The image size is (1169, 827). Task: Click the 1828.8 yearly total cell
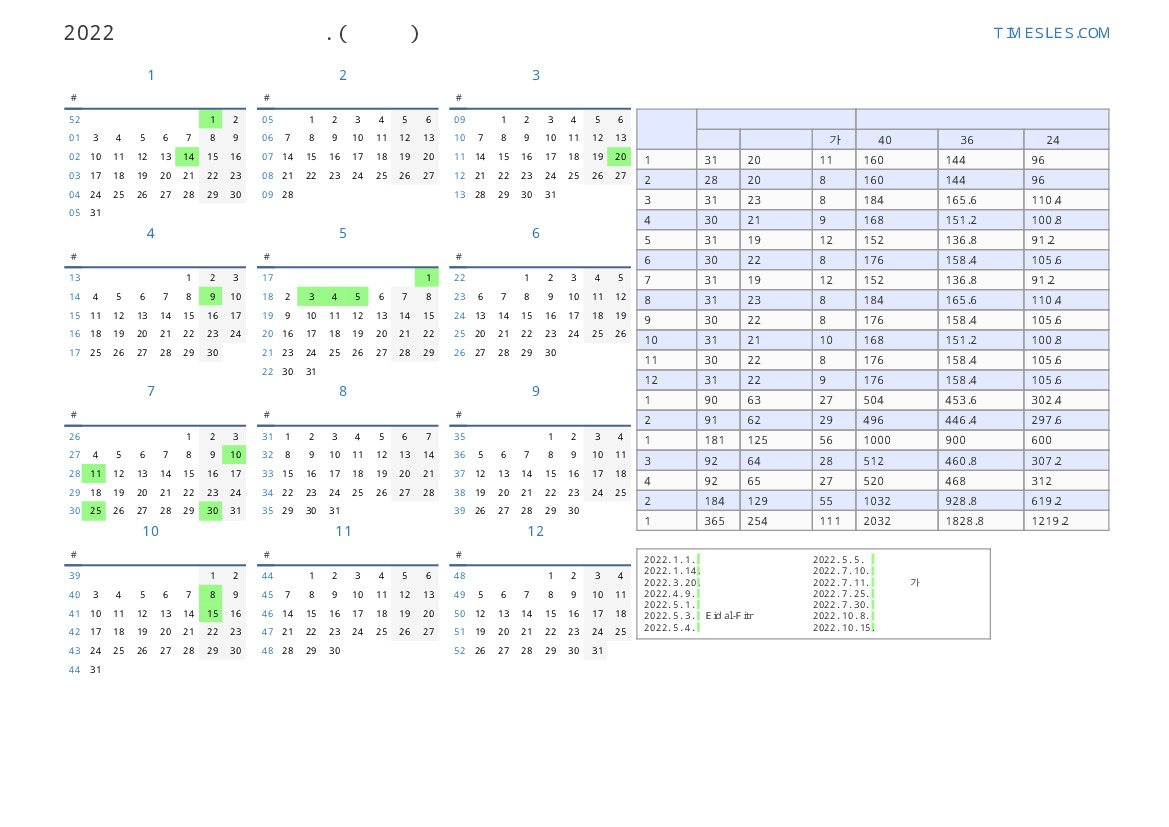pos(979,521)
